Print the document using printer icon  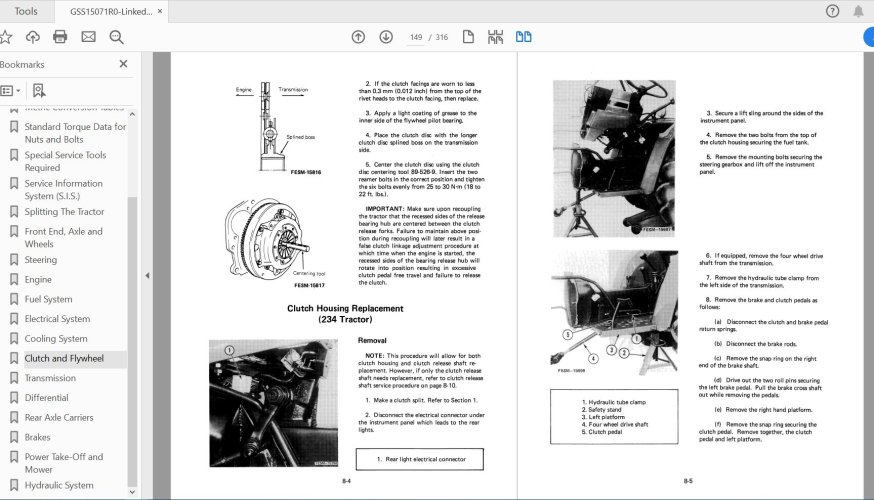click(60, 37)
